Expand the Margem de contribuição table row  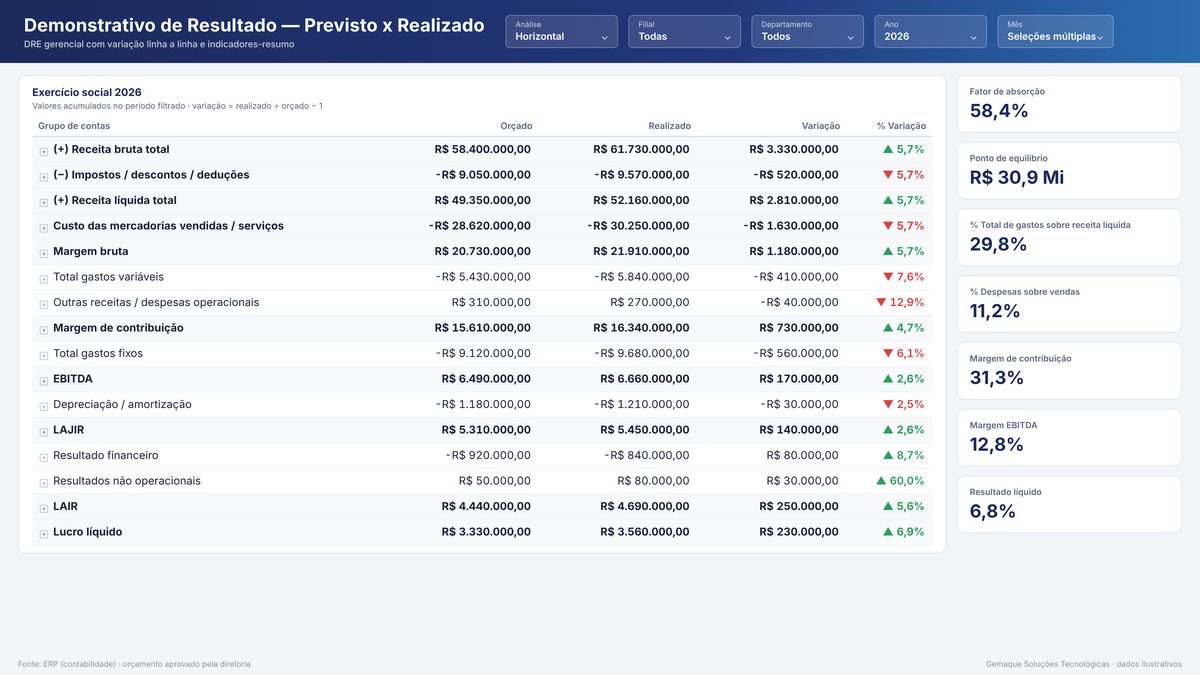pyautogui.click(x=44, y=330)
